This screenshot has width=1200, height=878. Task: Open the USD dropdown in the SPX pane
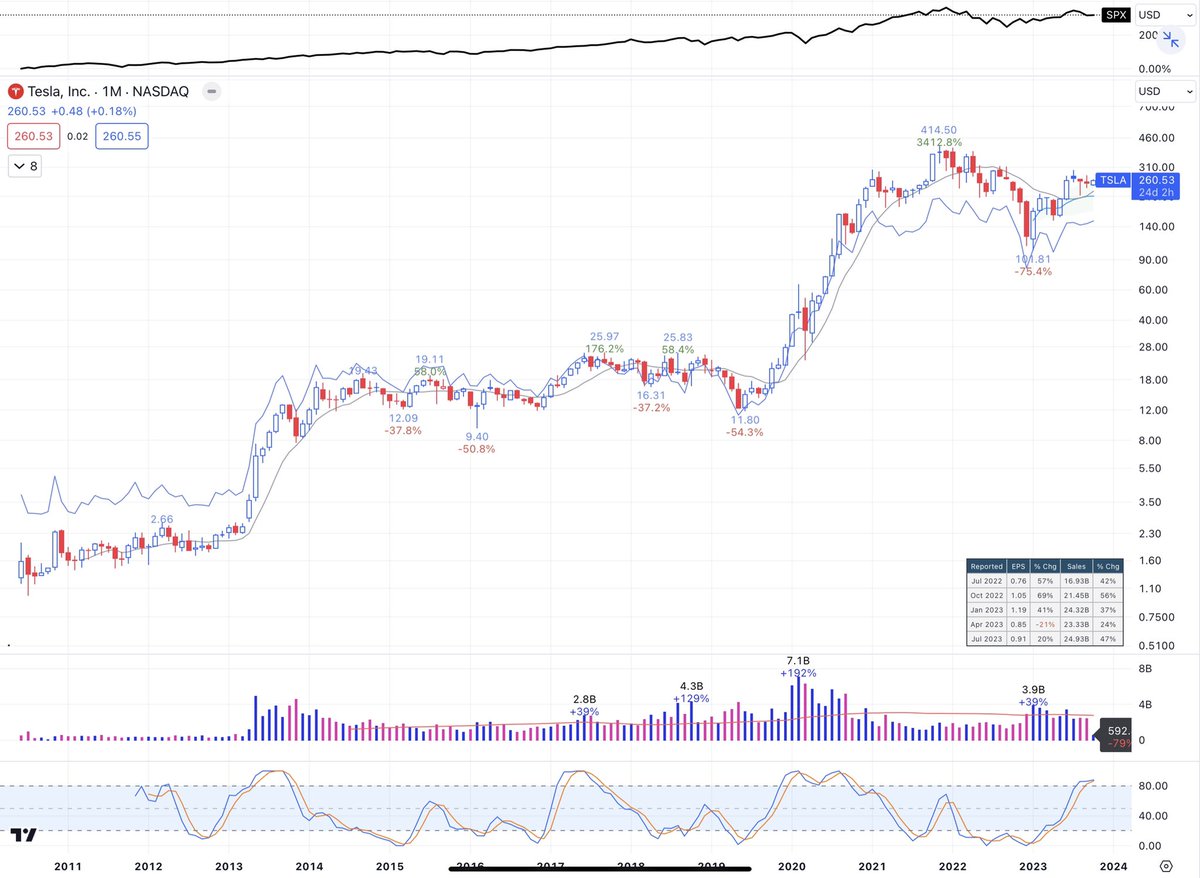(x=1165, y=15)
